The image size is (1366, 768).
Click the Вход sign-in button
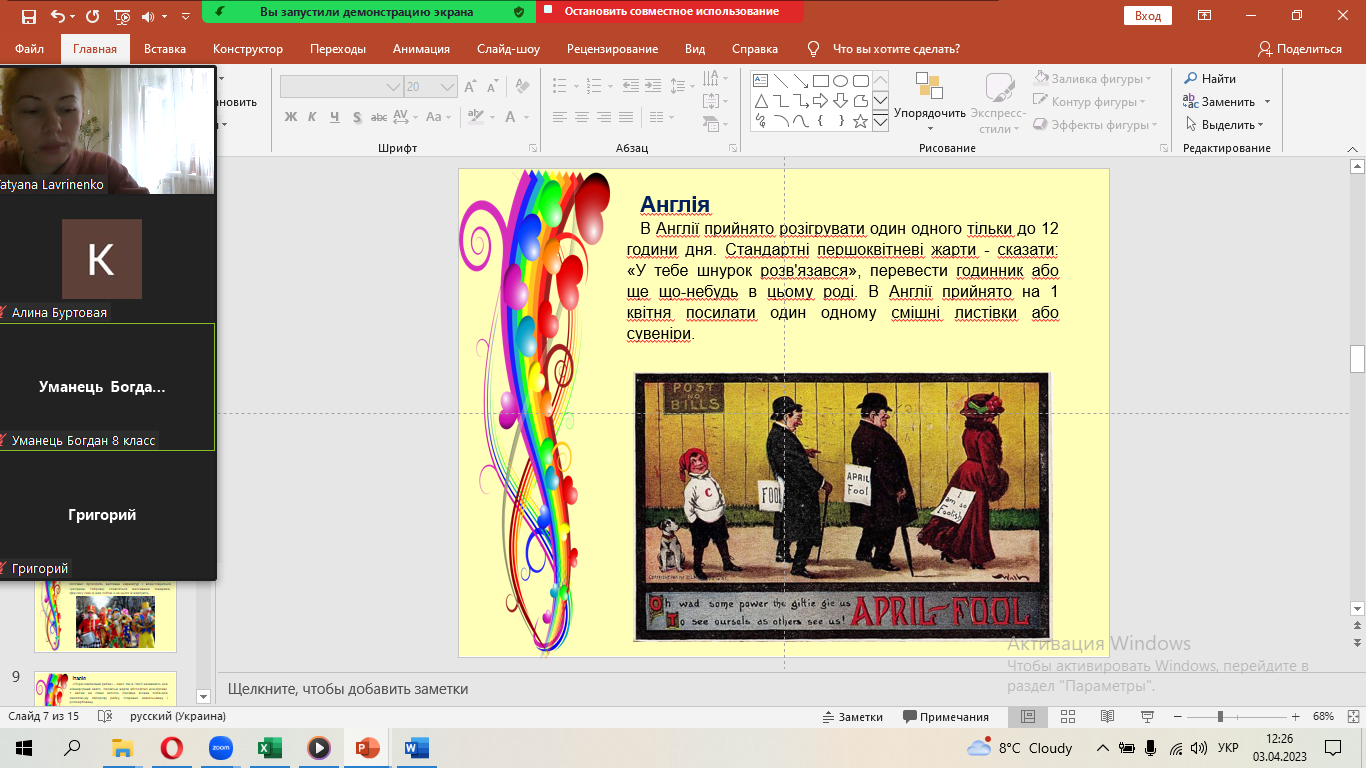coord(1147,16)
